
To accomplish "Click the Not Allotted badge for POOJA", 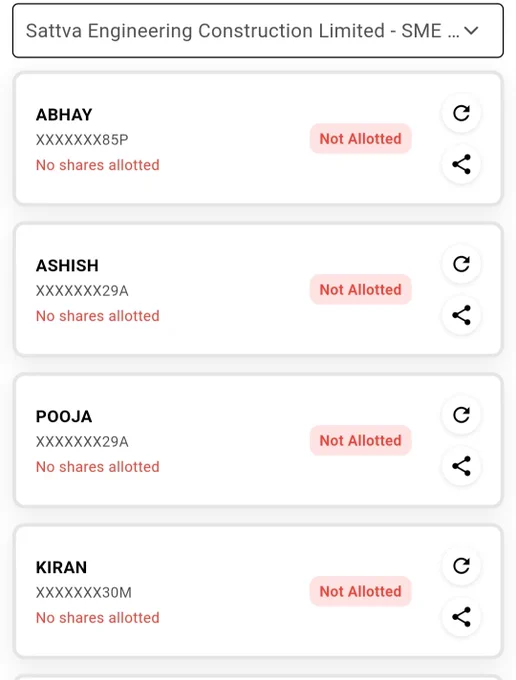I will (360, 440).
